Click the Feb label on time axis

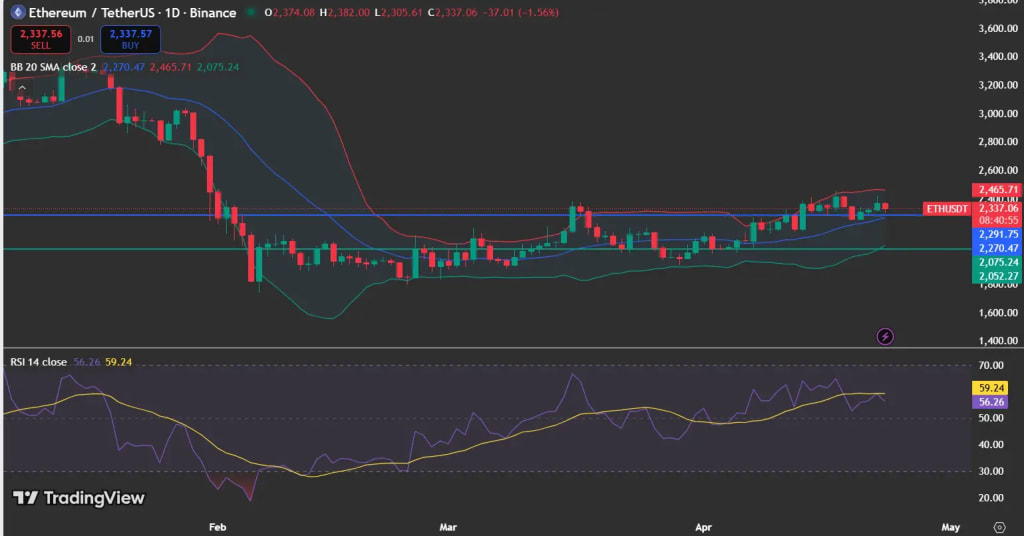click(x=217, y=527)
